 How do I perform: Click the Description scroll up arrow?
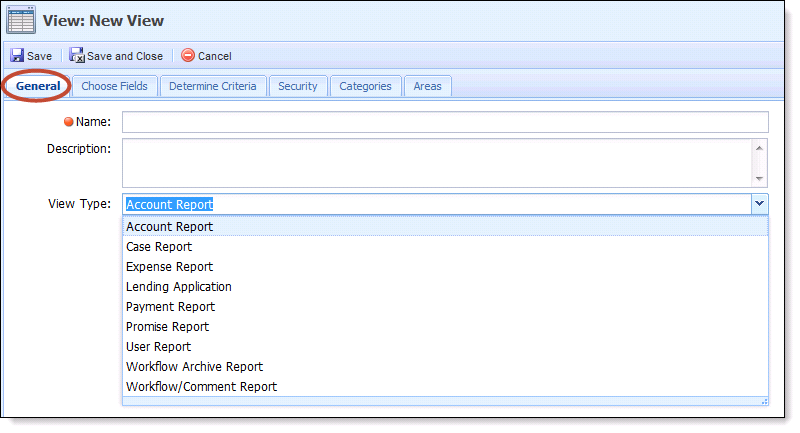tap(759, 148)
